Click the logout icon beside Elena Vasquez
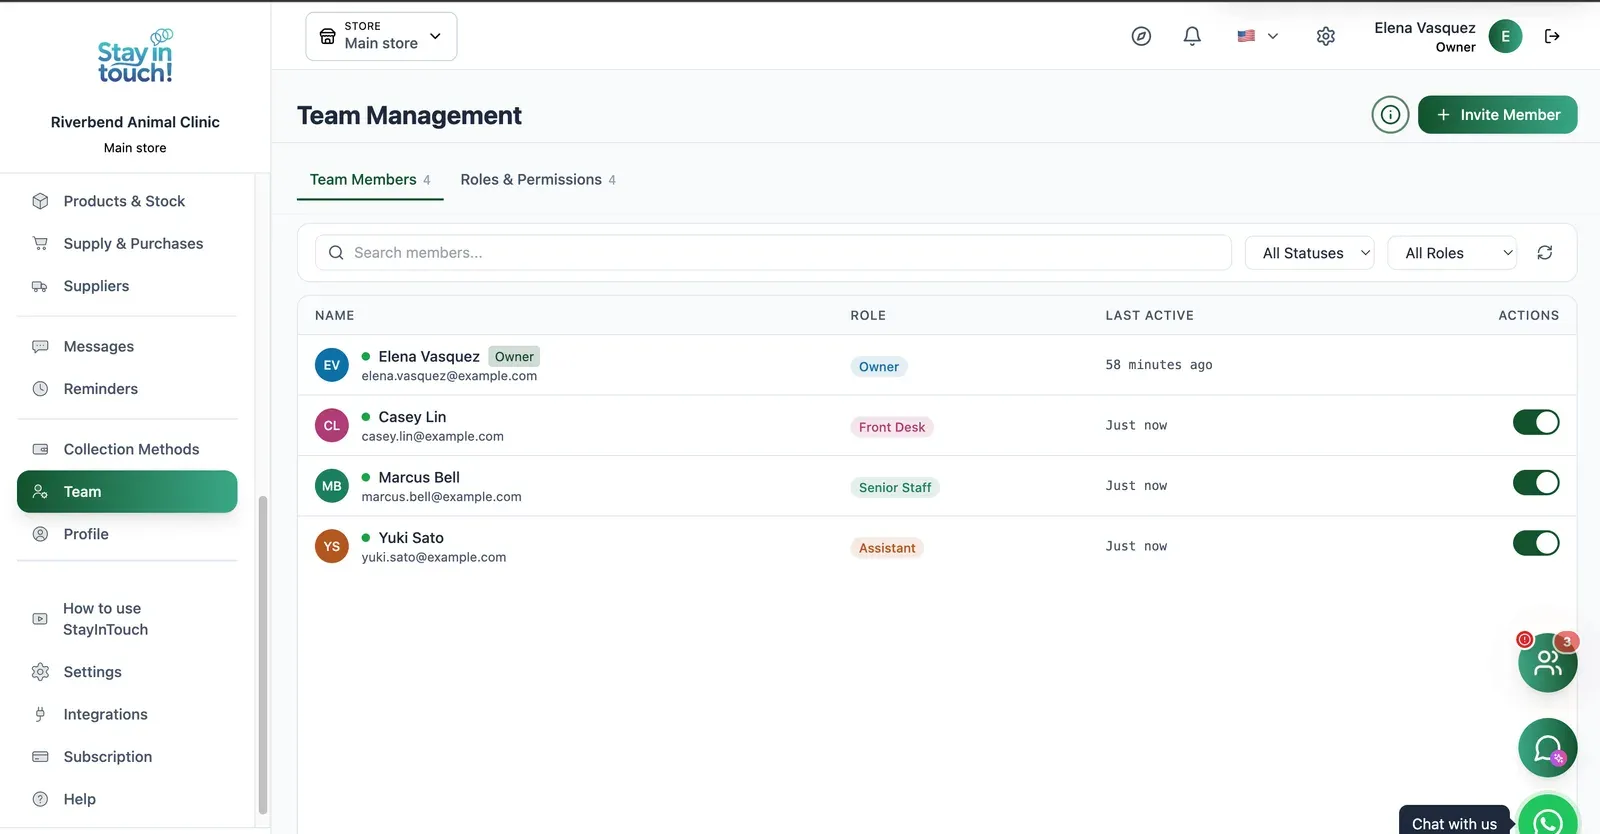1600x834 pixels. coord(1552,36)
